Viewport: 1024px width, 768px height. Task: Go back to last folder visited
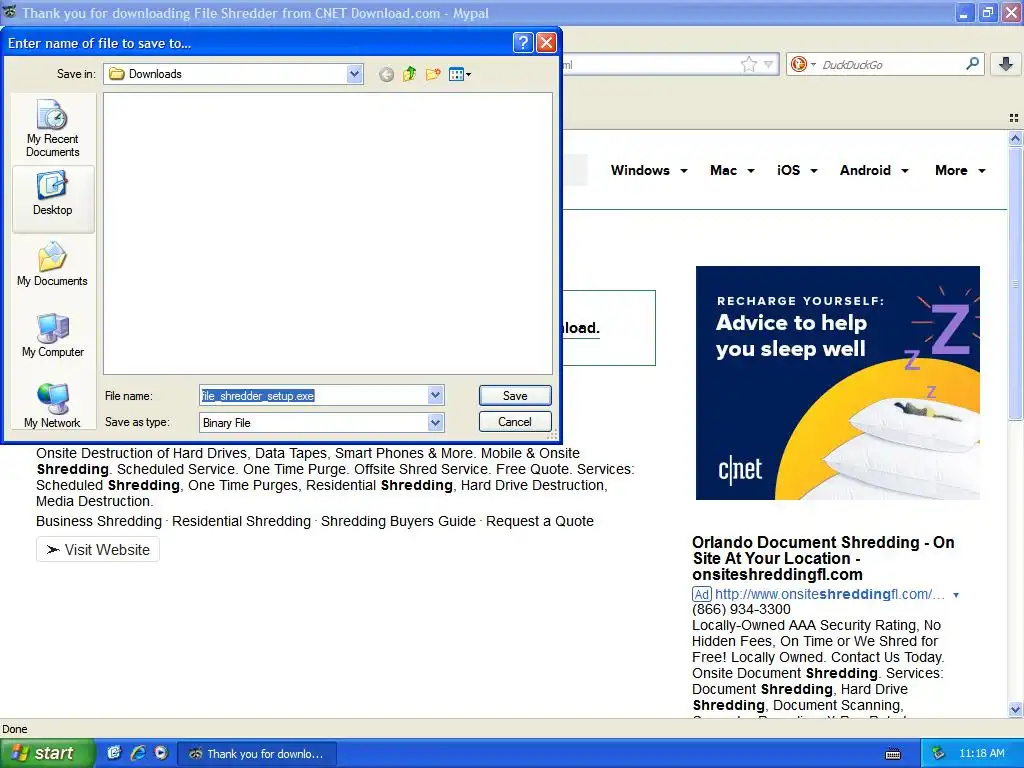386,74
